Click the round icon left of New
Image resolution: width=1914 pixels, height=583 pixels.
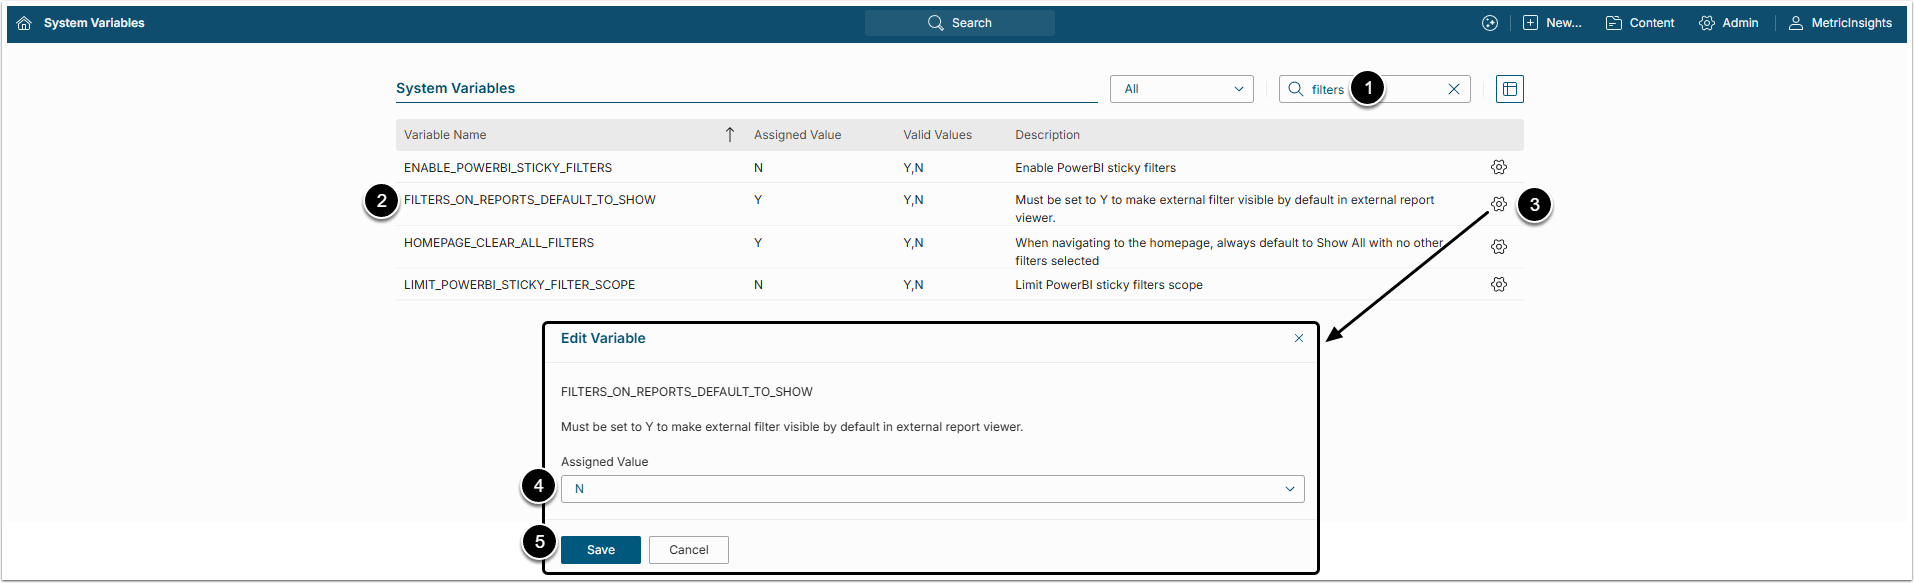click(1489, 23)
